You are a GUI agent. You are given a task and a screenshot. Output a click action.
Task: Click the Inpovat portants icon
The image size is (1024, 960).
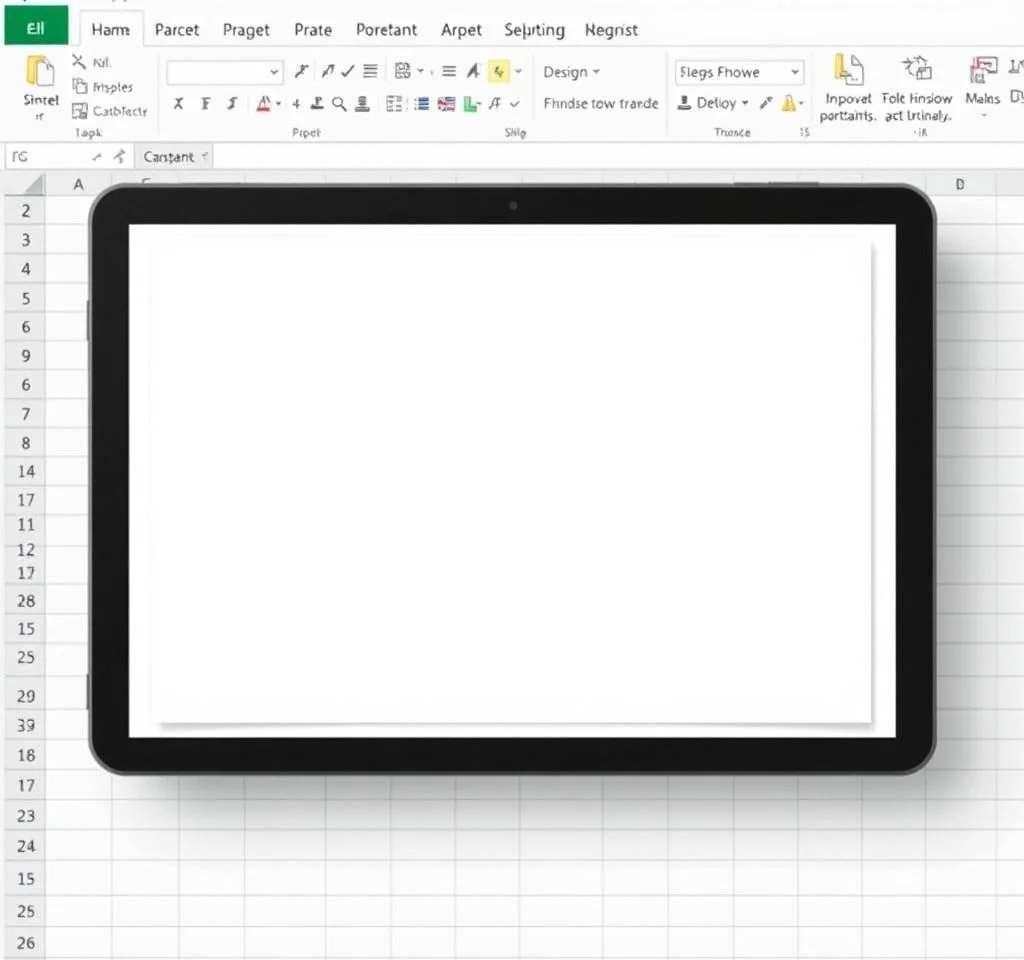[848, 70]
